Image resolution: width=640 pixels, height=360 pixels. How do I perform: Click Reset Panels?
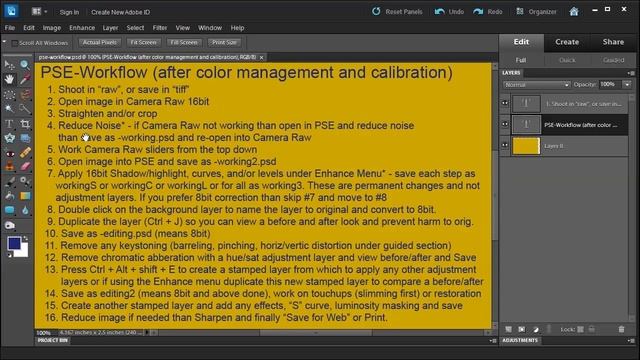pos(397,11)
